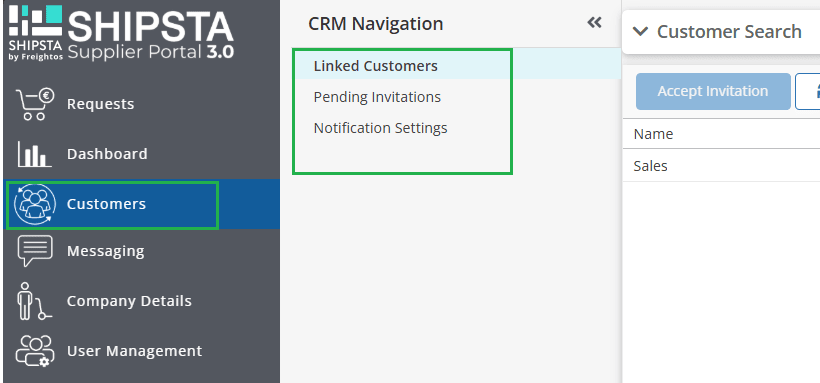820x383 pixels.
Task: Select the Sales customer row
Action: pos(721,166)
